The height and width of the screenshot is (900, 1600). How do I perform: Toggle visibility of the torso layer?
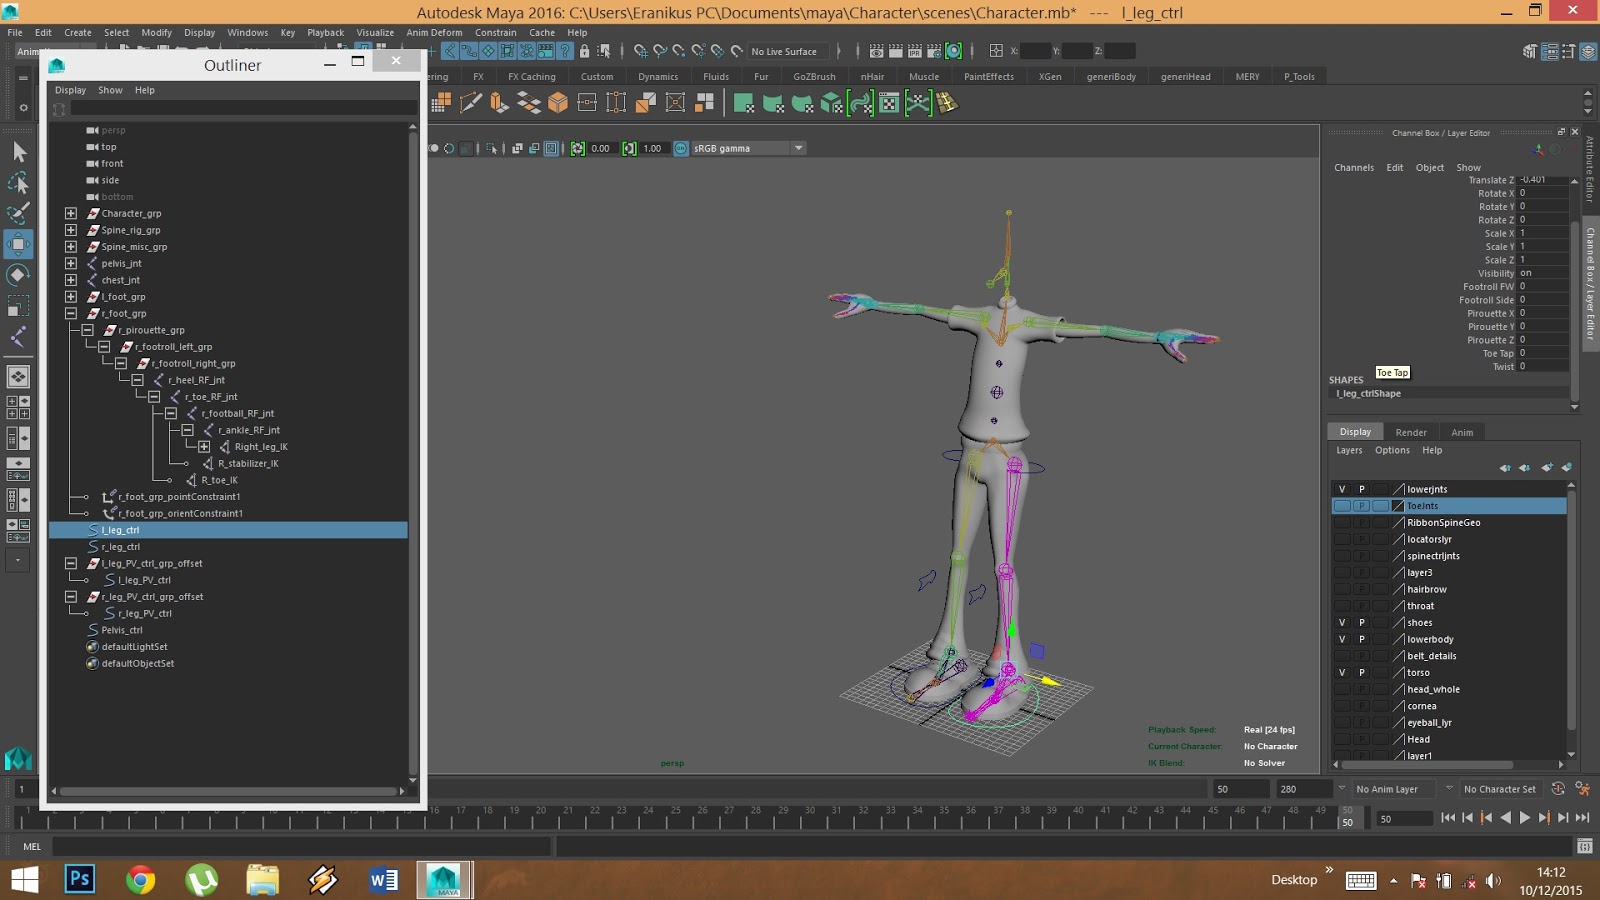(x=1342, y=672)
